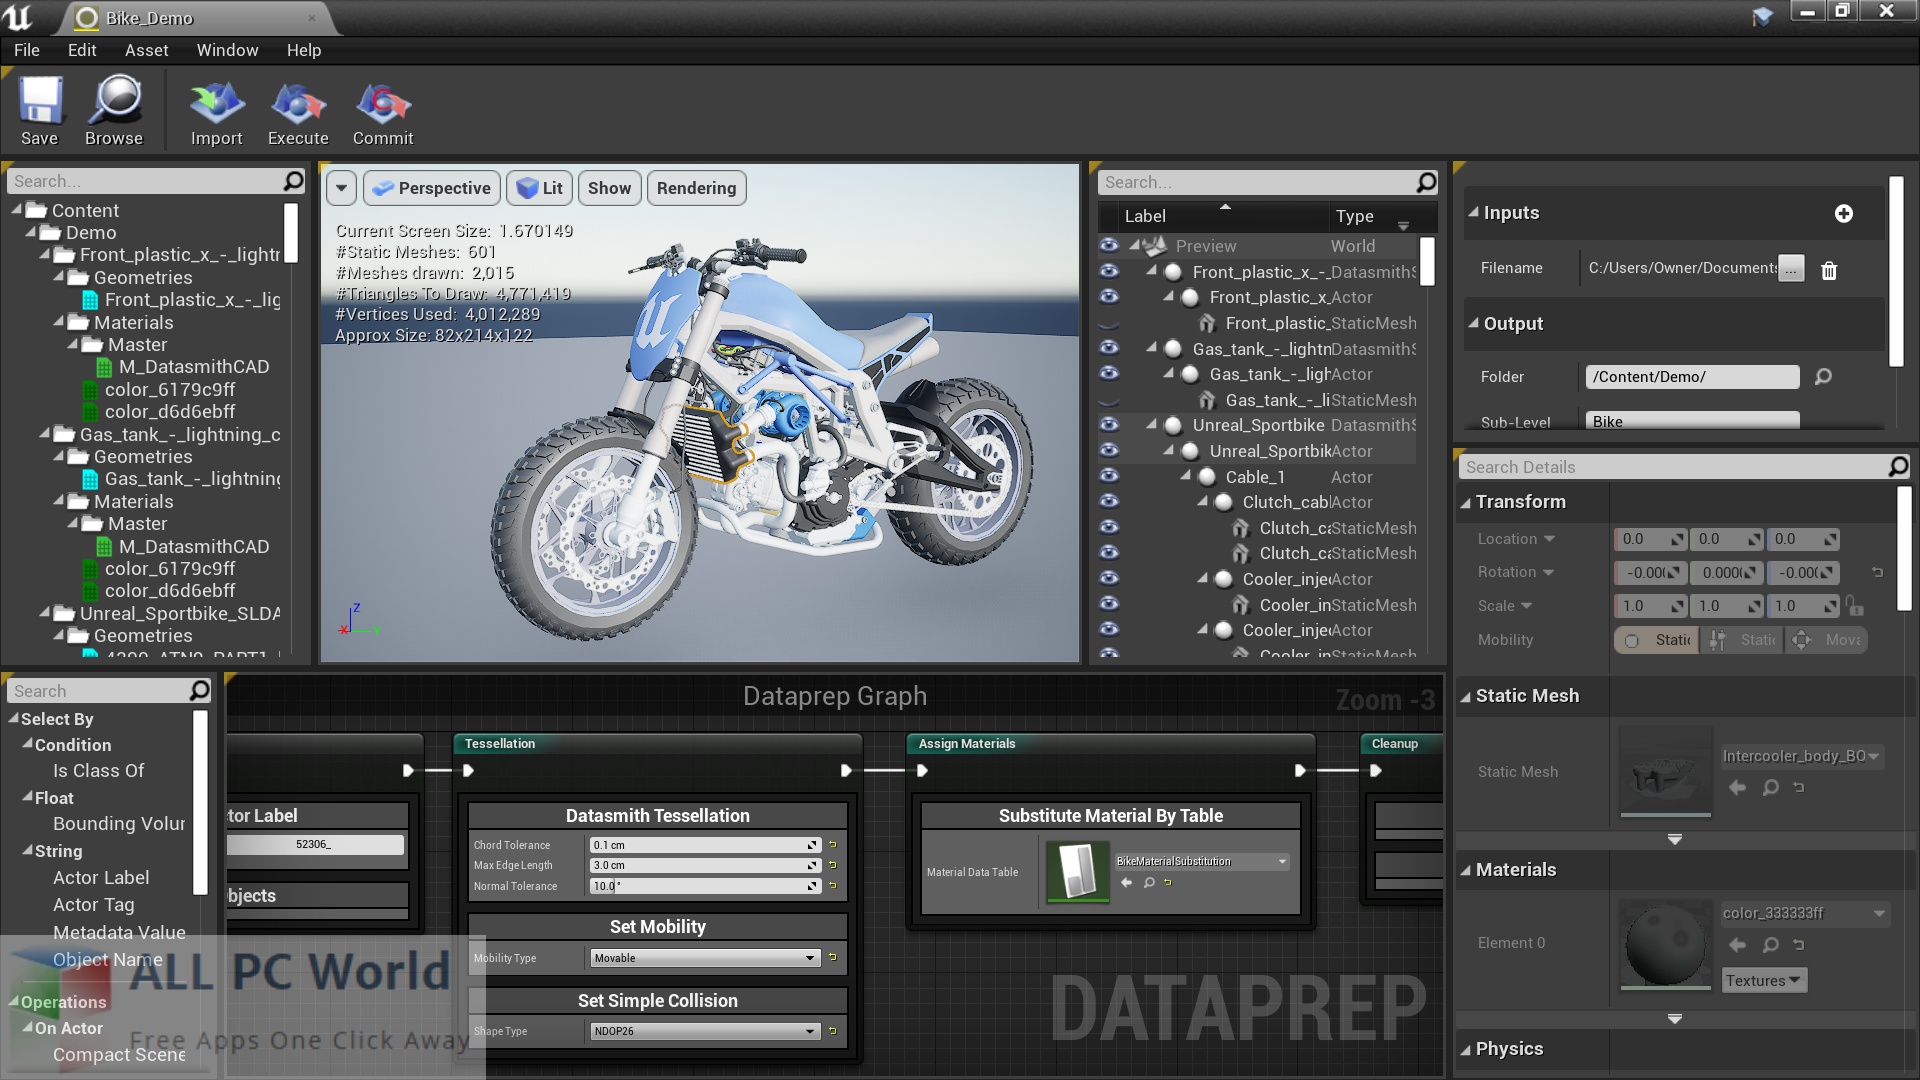
Task: Switch to the Lit rendering mode tab
Action: (541, 187)
